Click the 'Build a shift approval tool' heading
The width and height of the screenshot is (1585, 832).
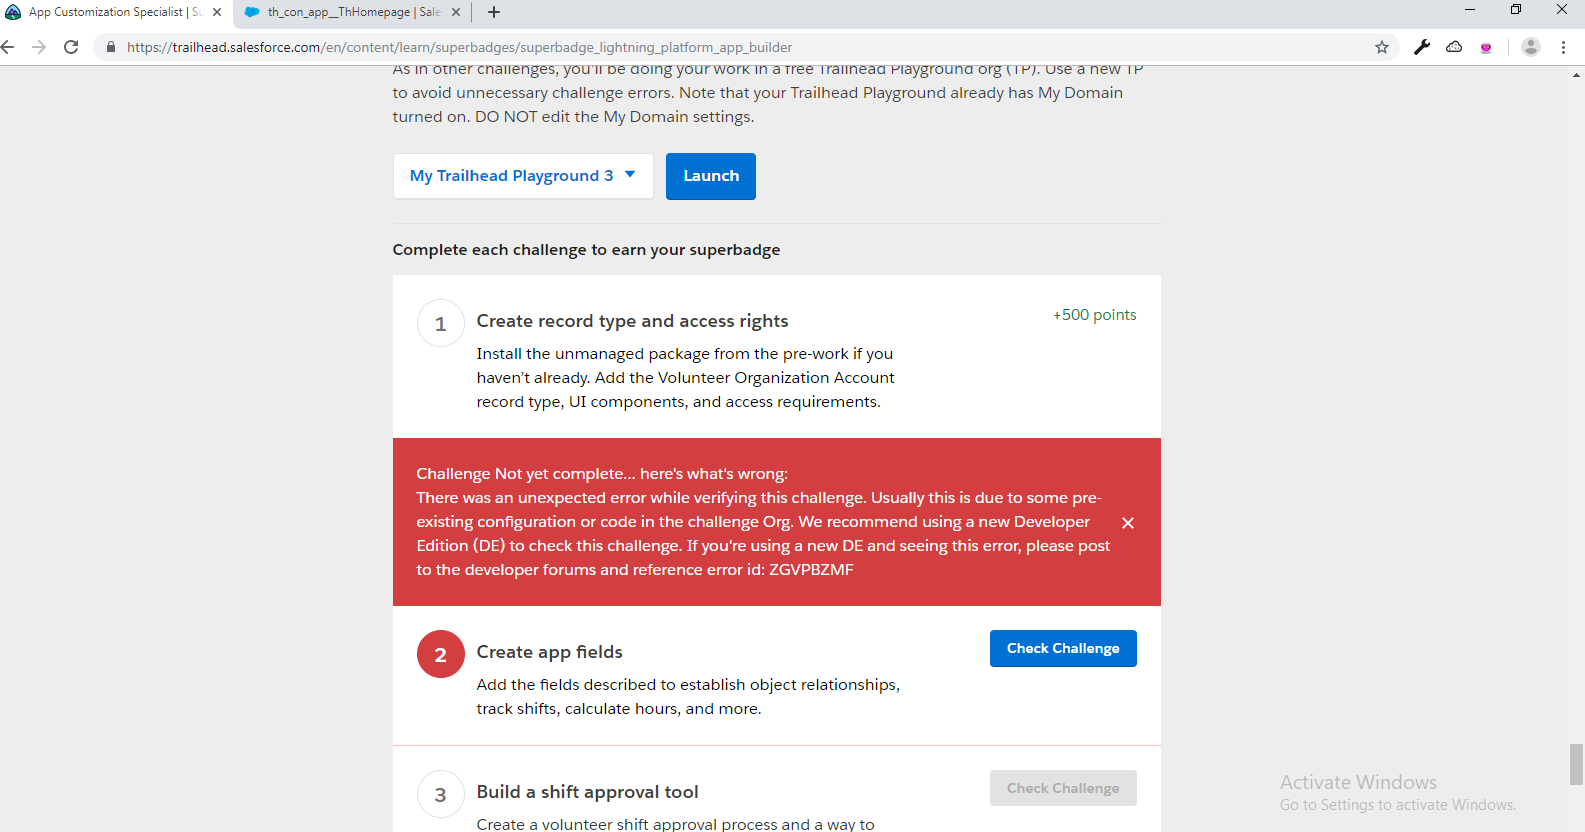coord(587,792)
